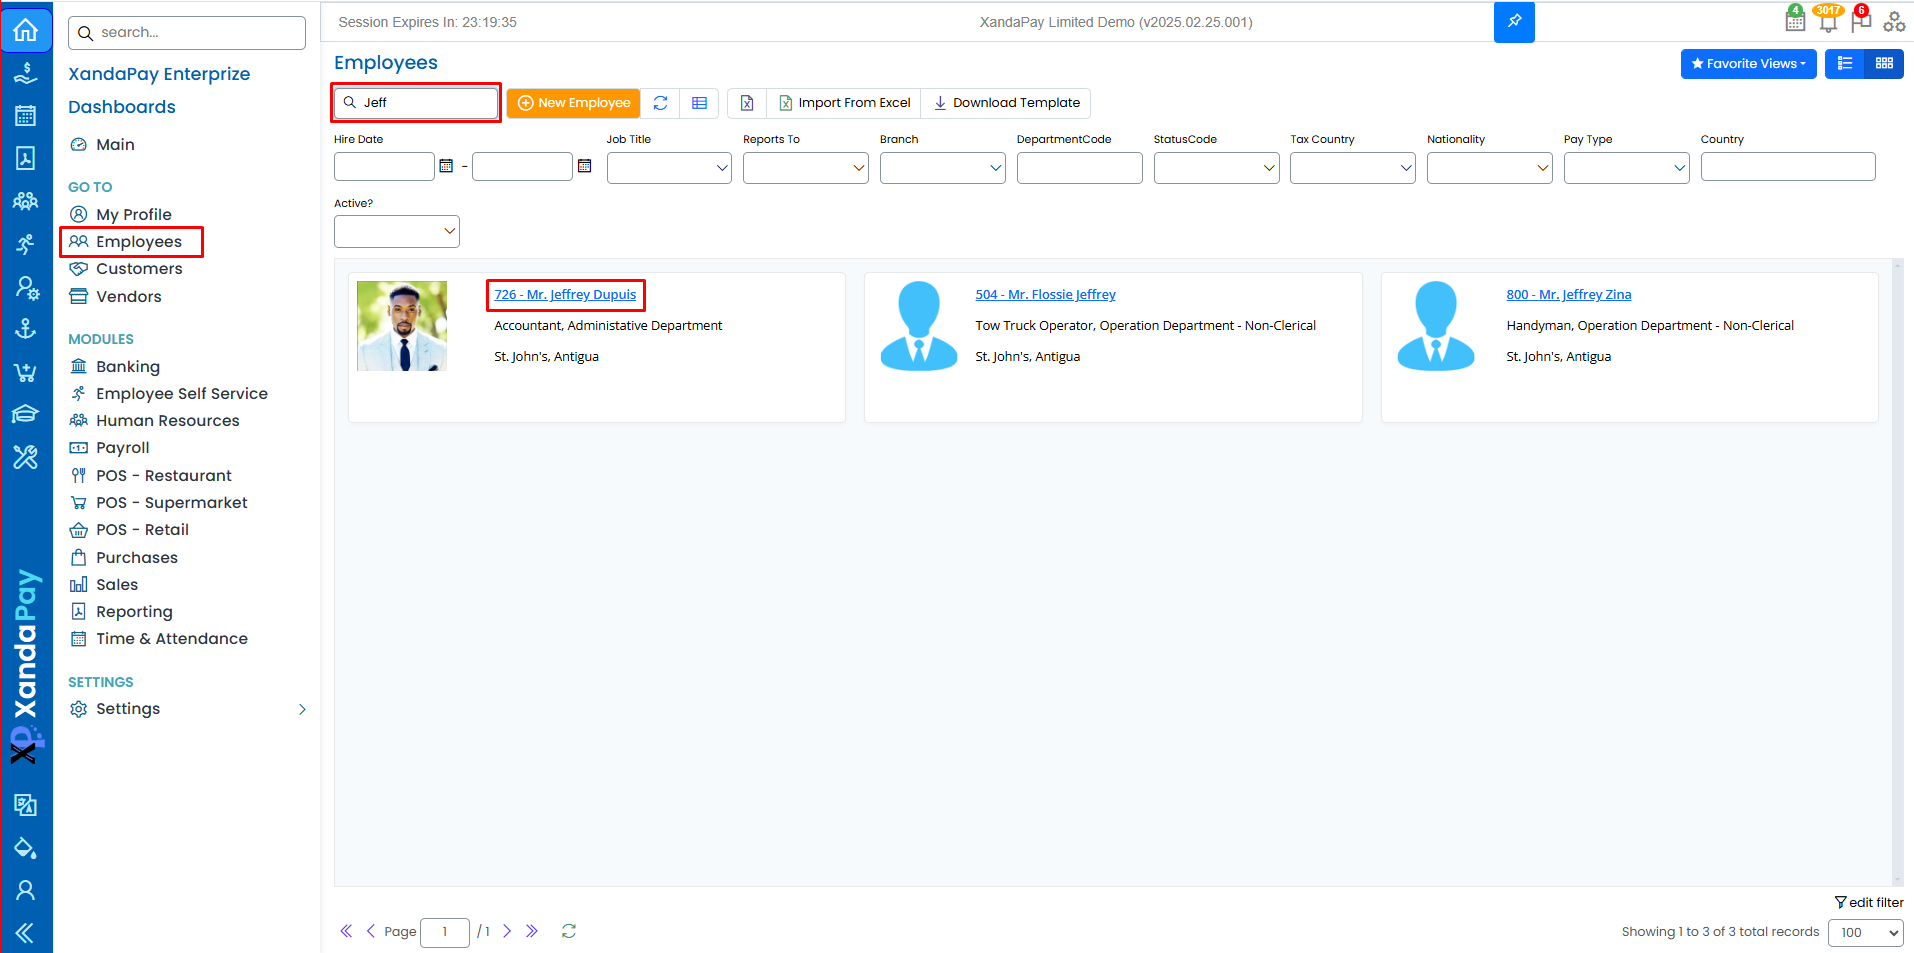Image resolution: width=1914 pixels, height=953 pixels.
Task: Go to the next page of results
Action: (507, 931)
